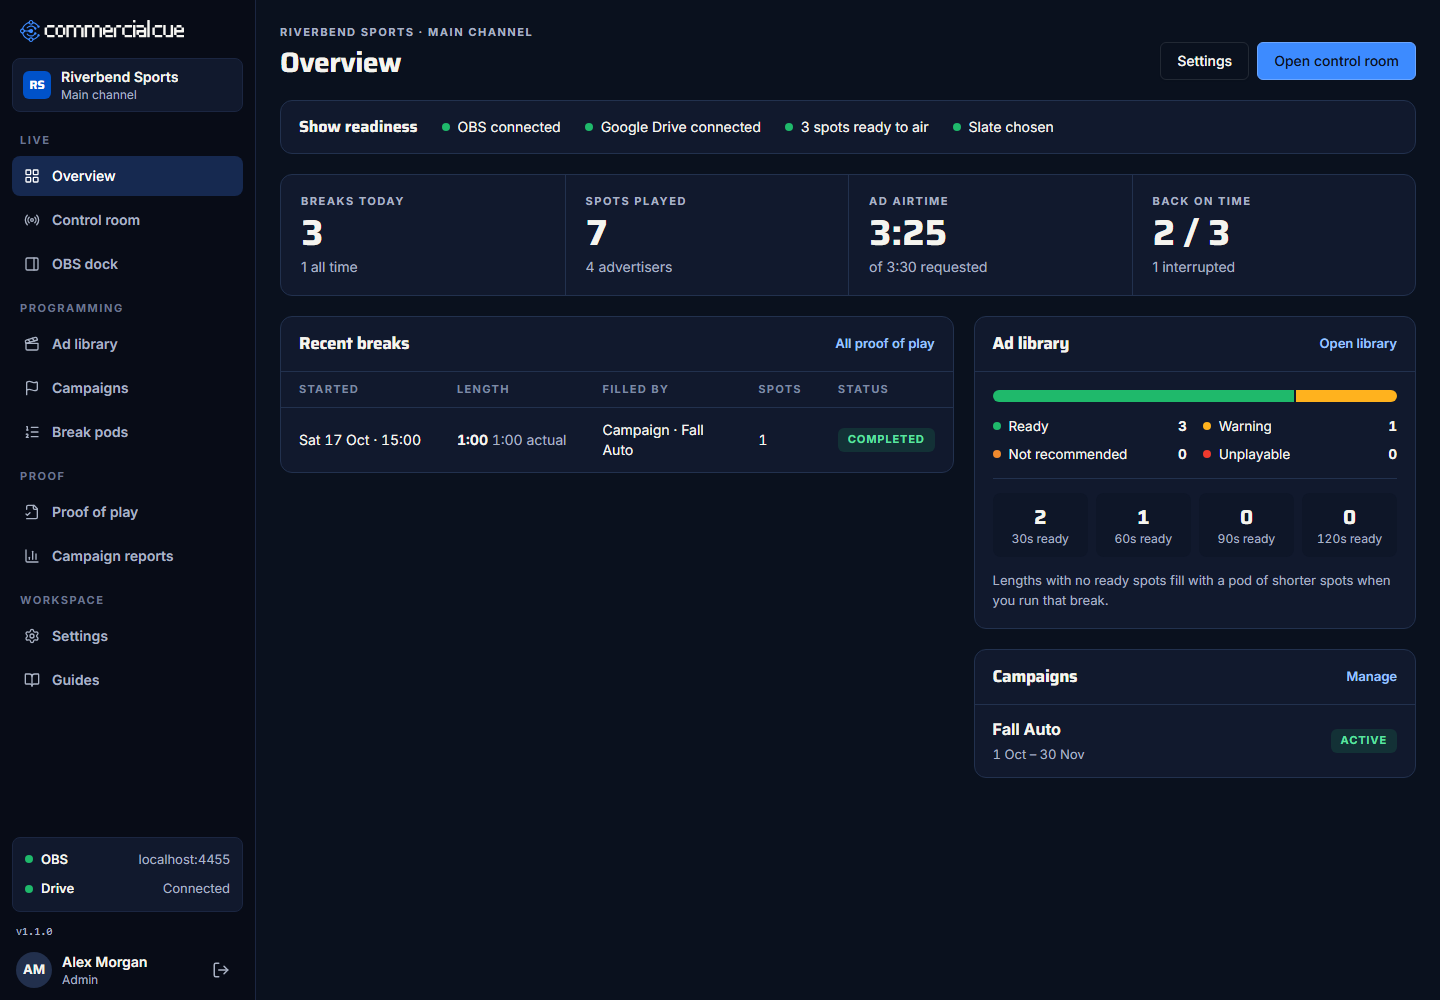1440x1000 pixels.
Task: Open Overview via its grid icon
Action: point(32,176)
